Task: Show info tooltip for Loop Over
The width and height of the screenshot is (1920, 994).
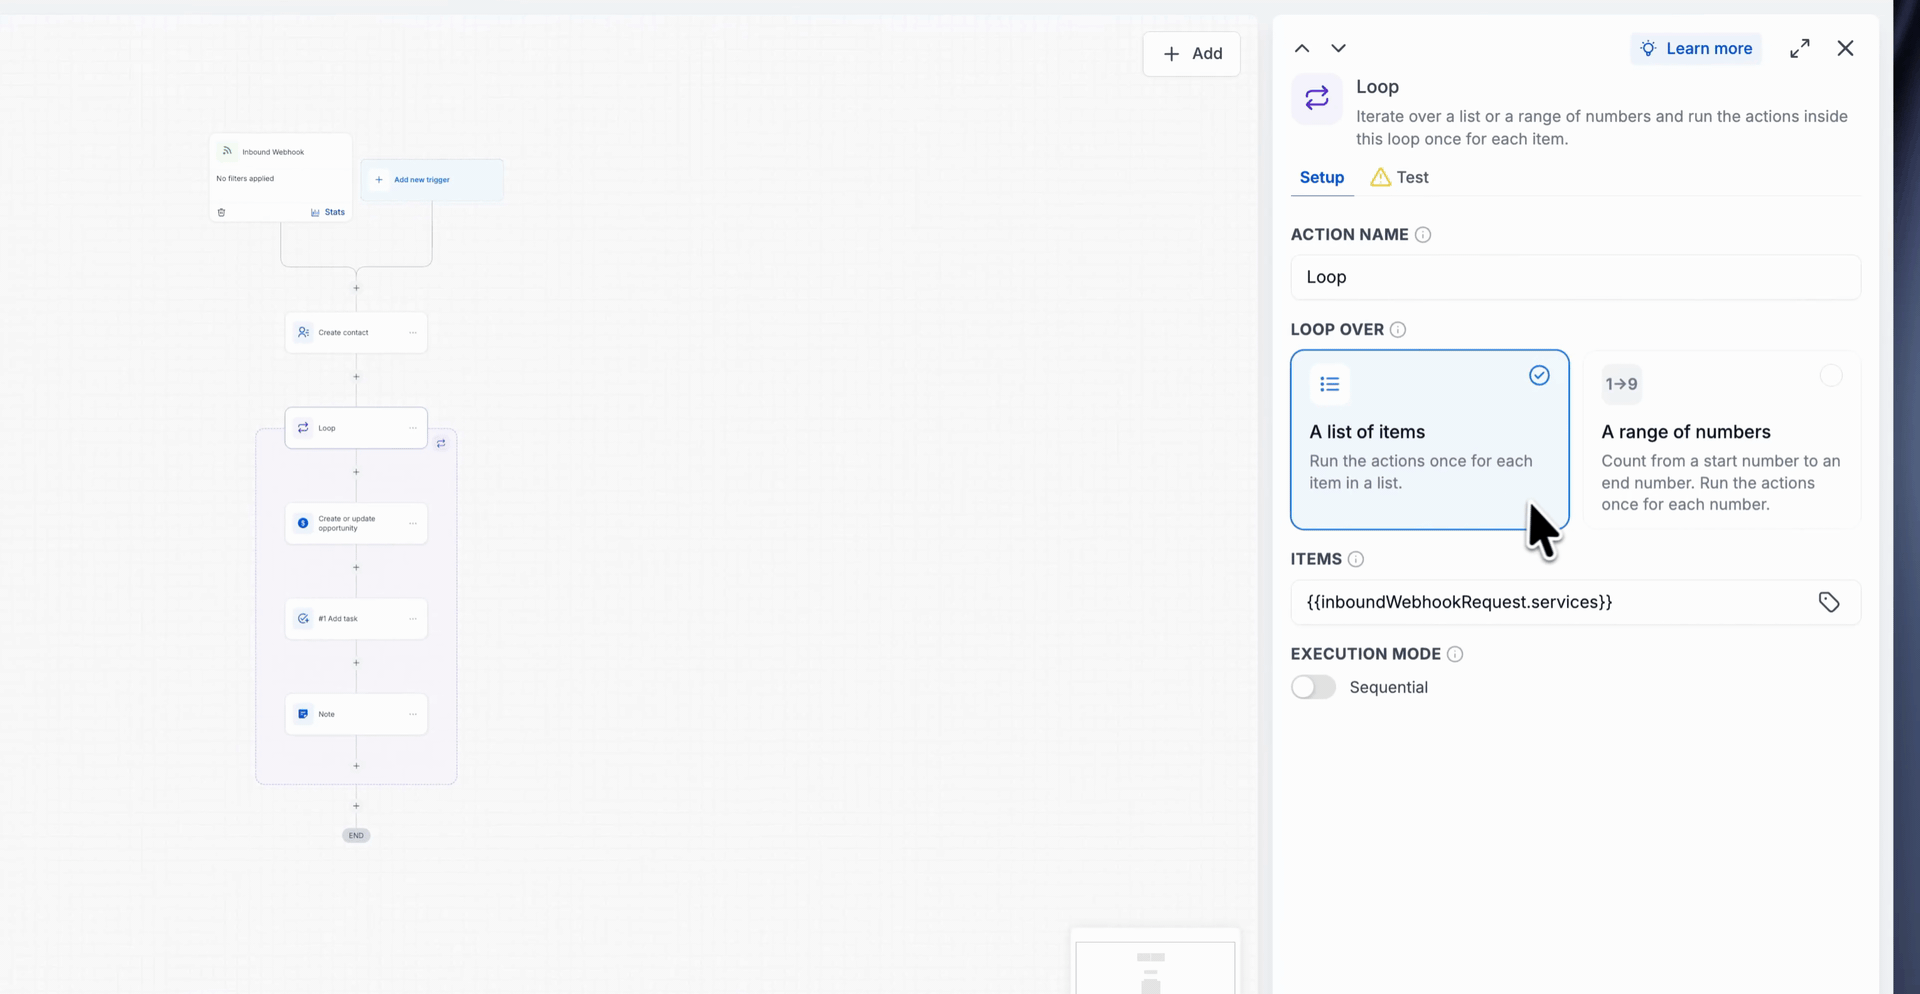Action: 1398,330
